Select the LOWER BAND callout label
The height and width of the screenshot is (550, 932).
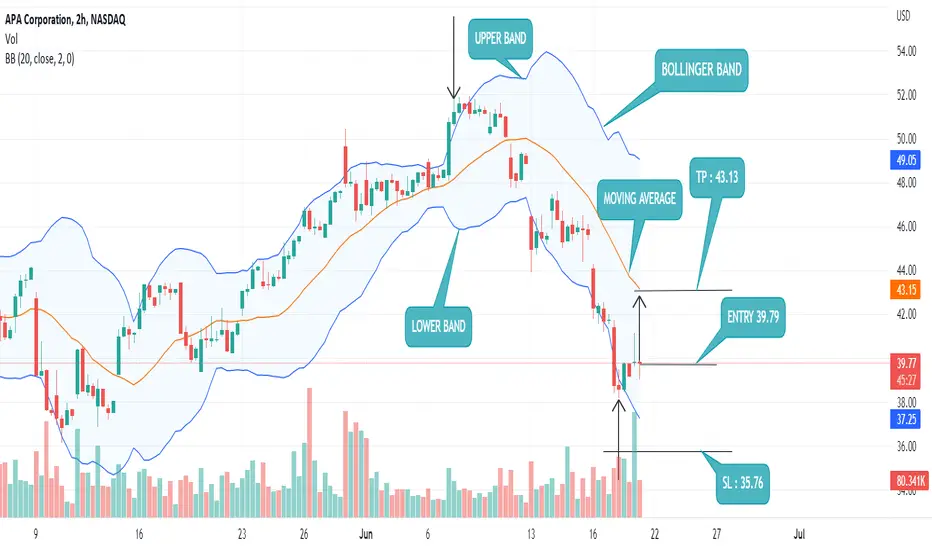tap(438, 326)
